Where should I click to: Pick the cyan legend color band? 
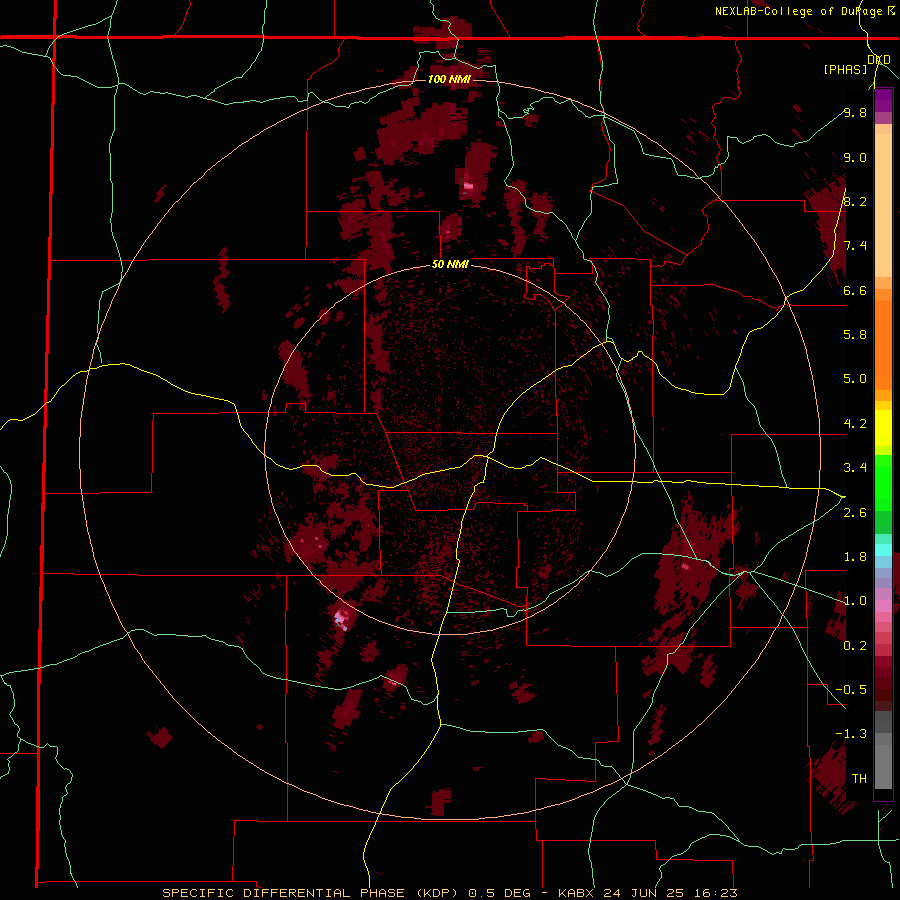[883, 550]
